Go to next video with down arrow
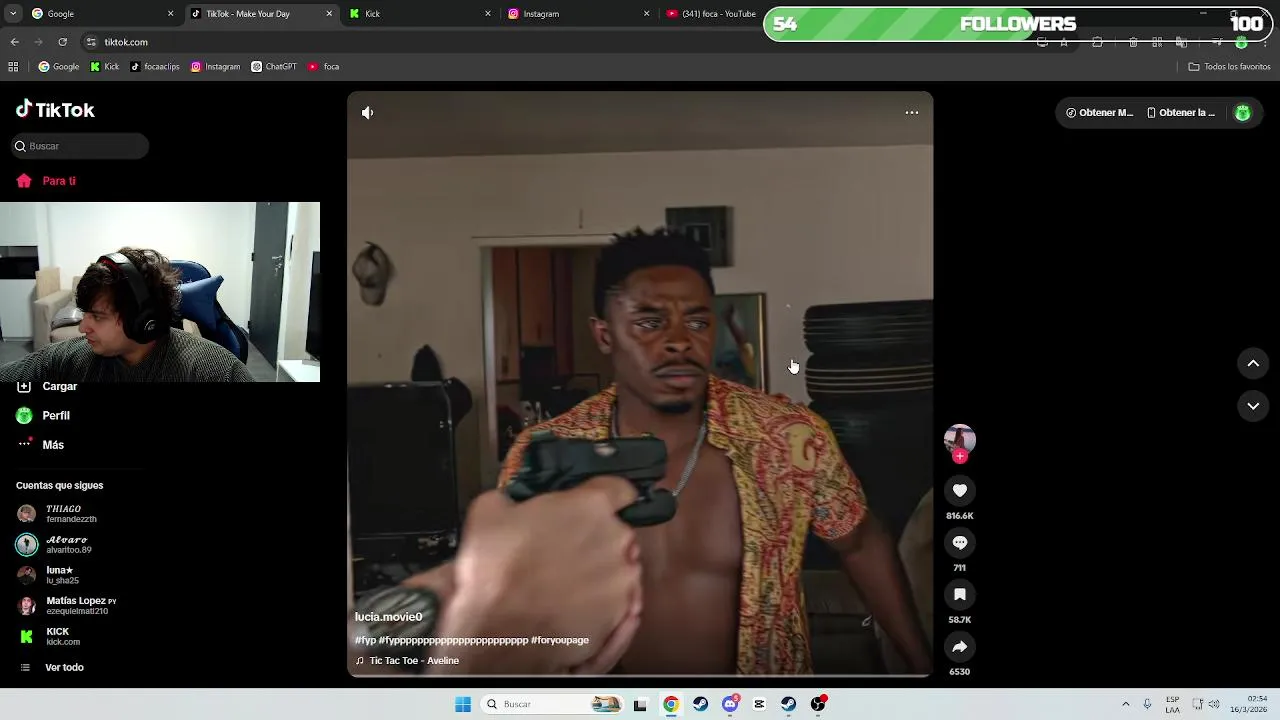This screenshot has height=720, width=1280. tap(1253, 406)
